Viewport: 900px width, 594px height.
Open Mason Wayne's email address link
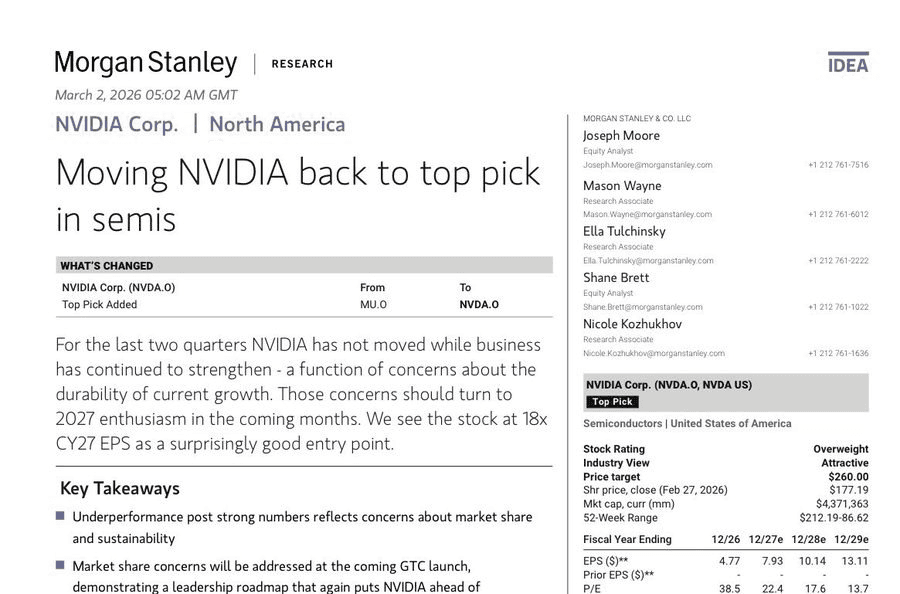[x=647, y=214]
